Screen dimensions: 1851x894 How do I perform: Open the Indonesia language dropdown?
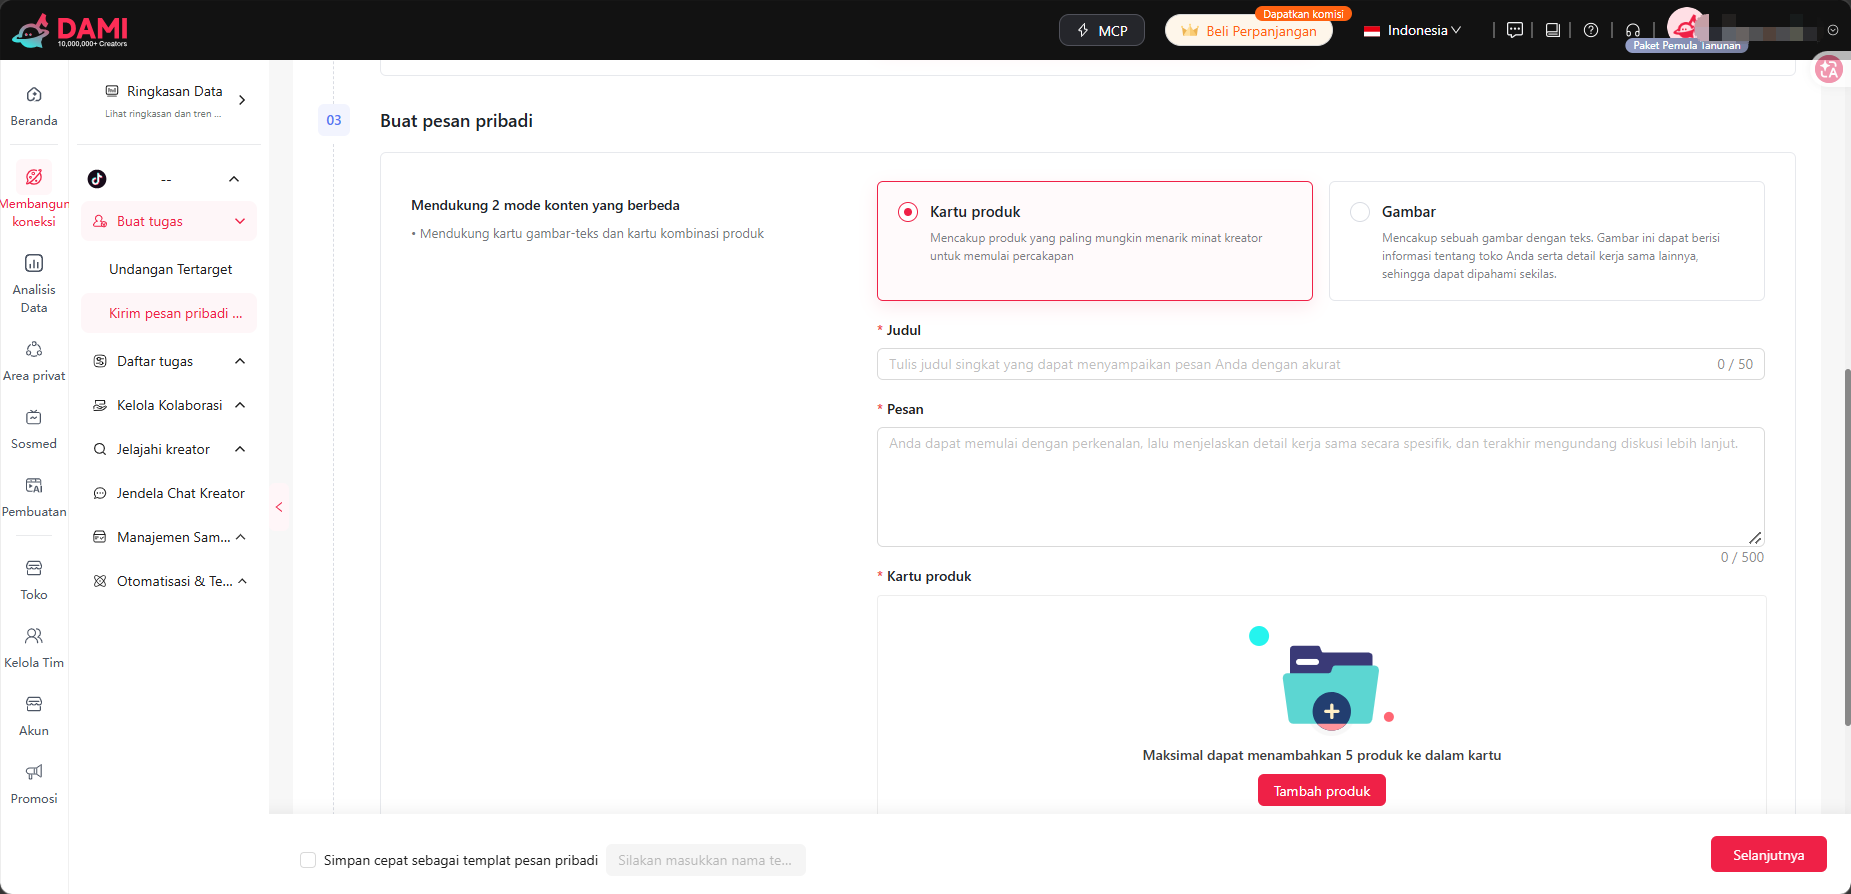tap(1412, 30)
